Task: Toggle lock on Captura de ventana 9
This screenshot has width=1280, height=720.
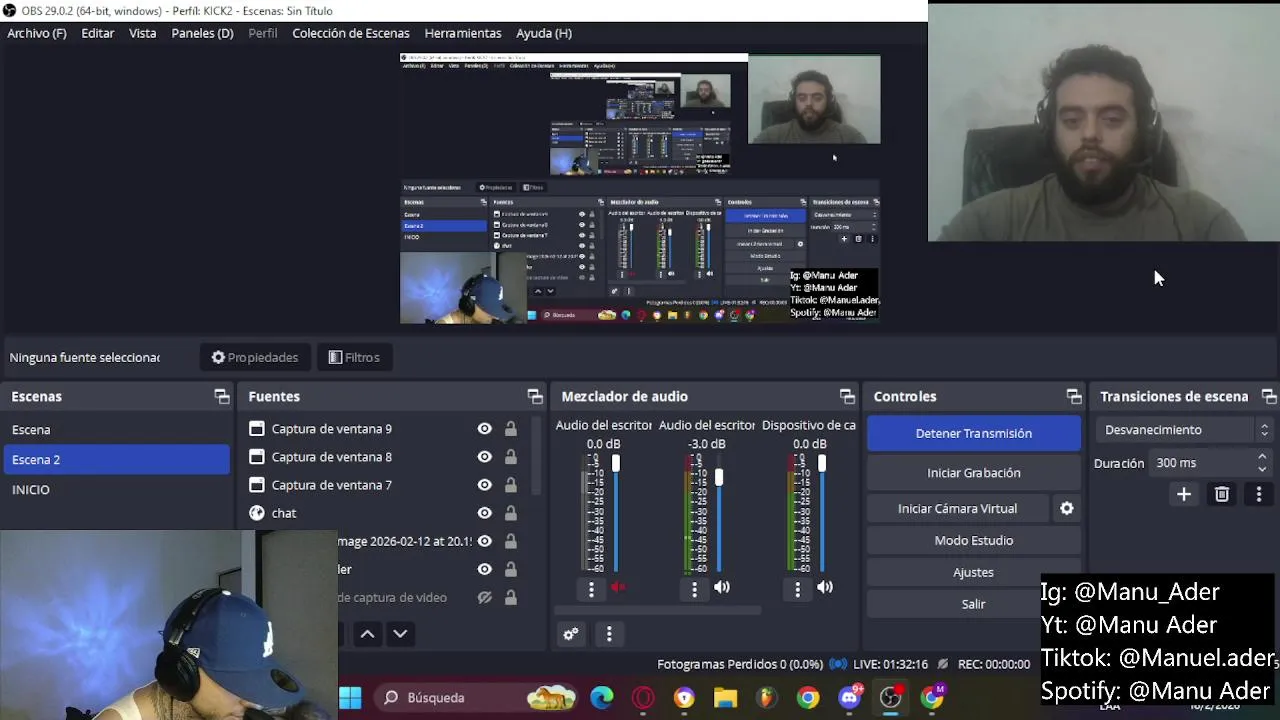Action: click(x=510, y=429)
